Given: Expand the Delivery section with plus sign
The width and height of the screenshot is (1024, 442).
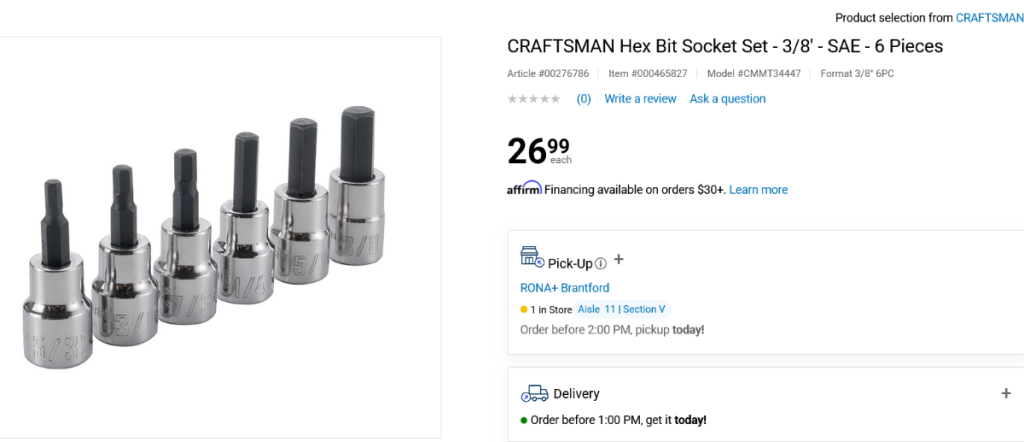Looking at the screenshot, I should click(x=1006, y=394).
